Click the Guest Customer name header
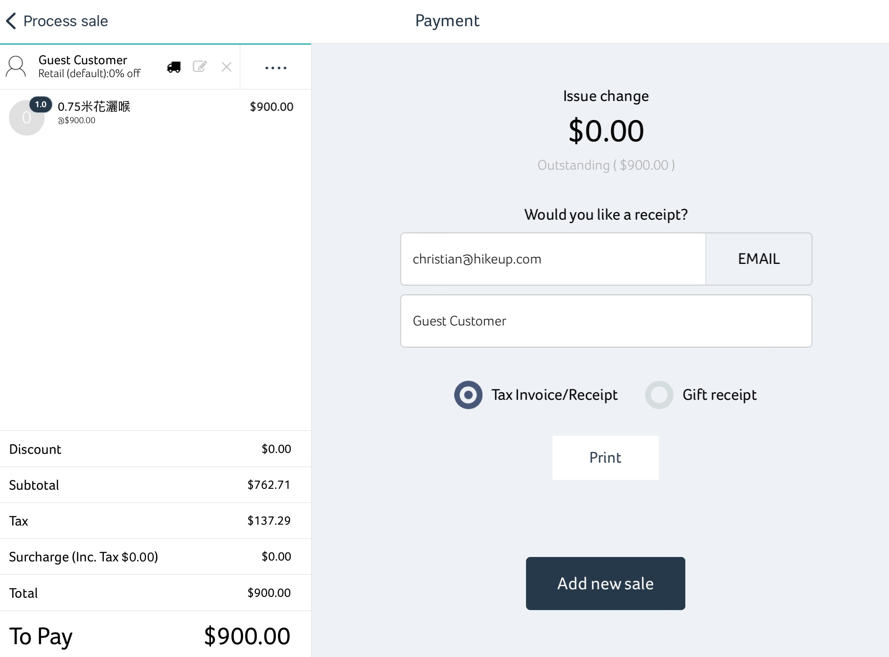 point(83,60)
